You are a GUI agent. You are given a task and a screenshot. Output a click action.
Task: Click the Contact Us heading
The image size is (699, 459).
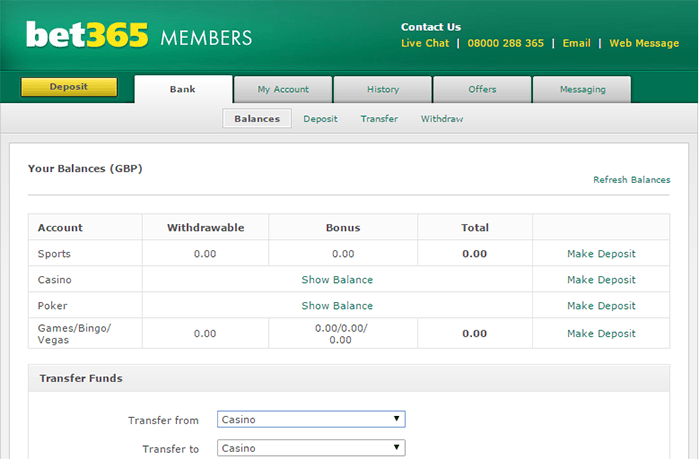(431, 27)
